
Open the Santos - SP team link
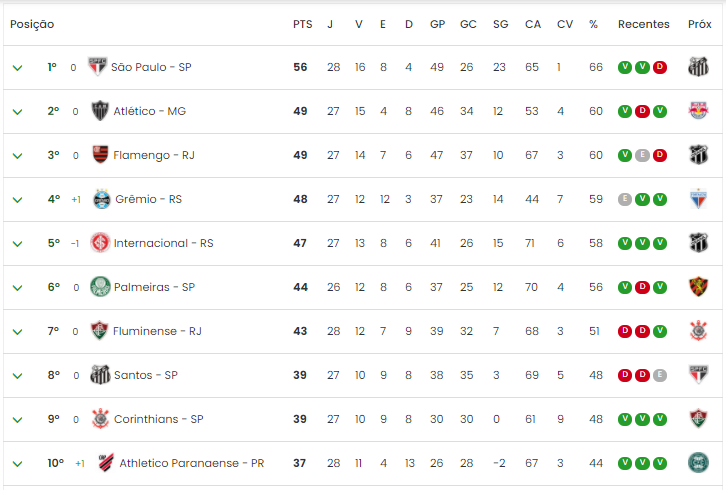tap(146, 375)
